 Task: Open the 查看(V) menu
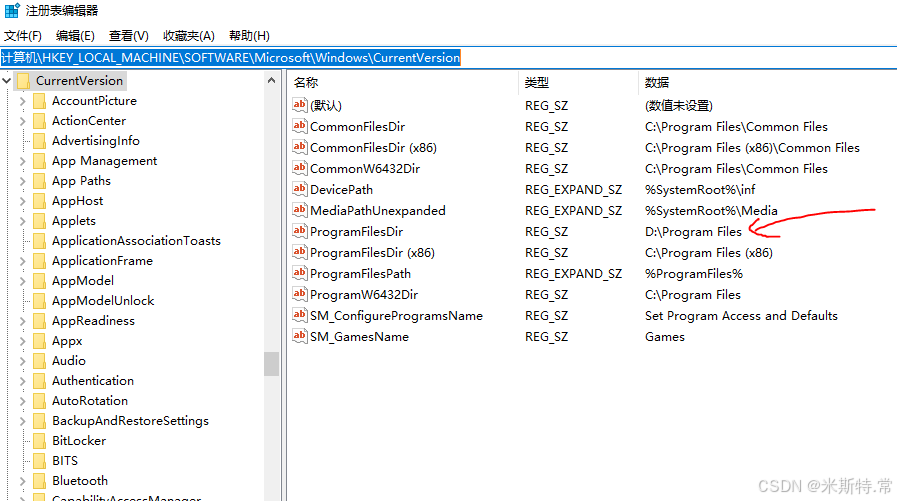(129, 36)
